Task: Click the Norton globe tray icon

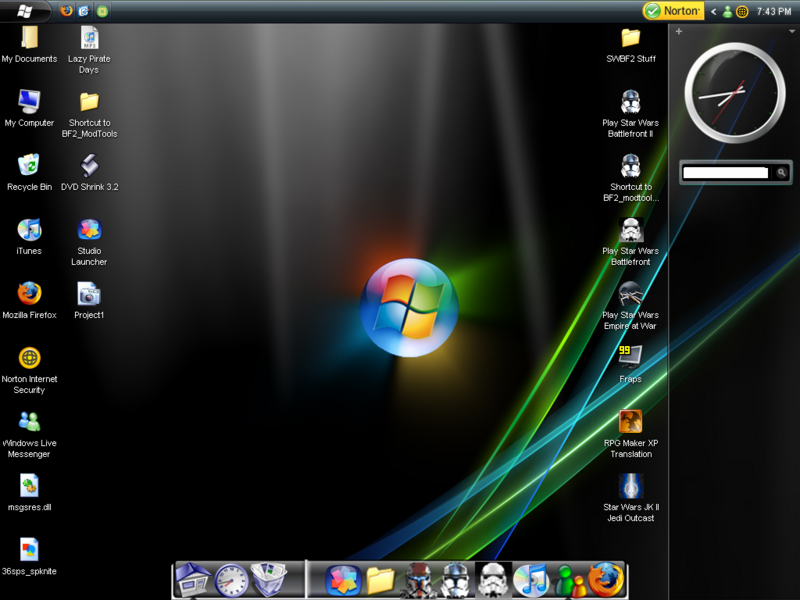Action: coord(742,11)
